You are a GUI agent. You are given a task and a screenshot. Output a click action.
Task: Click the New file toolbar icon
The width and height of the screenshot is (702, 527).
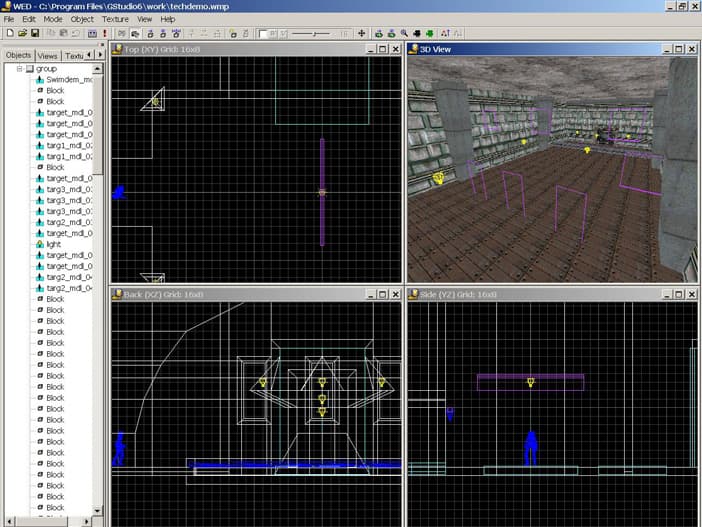pos(10,33)
